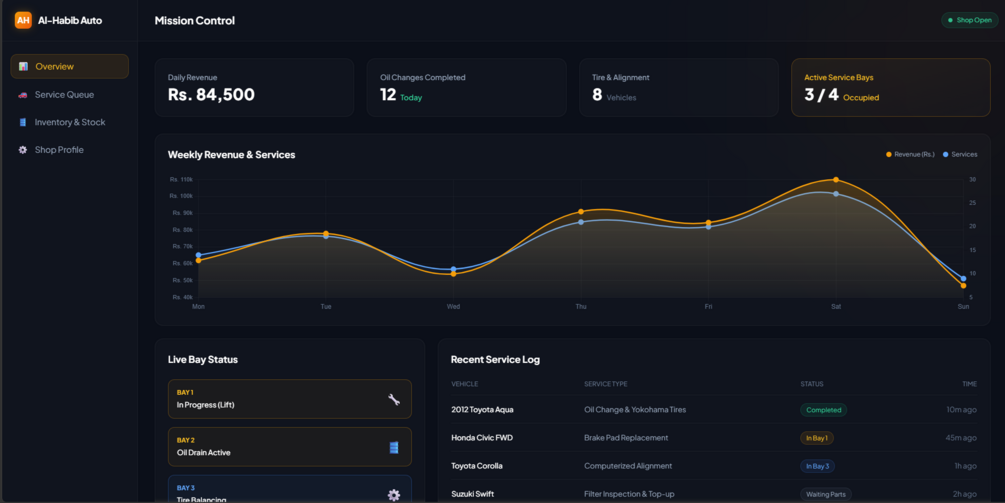The height and width of the screenshot is (503, 1005).
Task: Select the Saturday revenue peak data point
Action: click(x=836, y=180)
